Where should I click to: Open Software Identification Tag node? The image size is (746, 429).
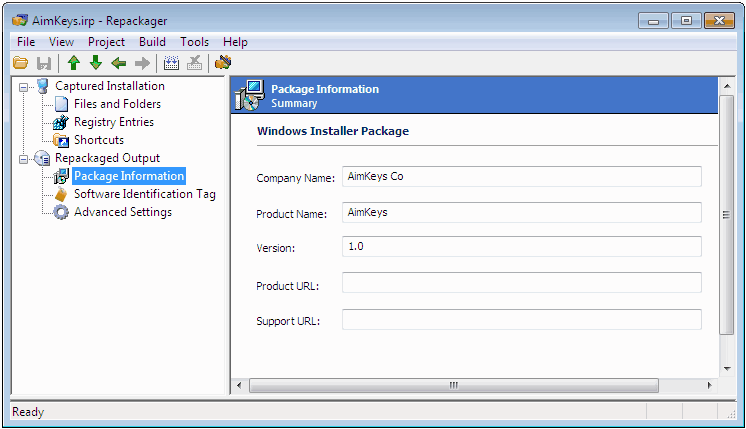144,194
